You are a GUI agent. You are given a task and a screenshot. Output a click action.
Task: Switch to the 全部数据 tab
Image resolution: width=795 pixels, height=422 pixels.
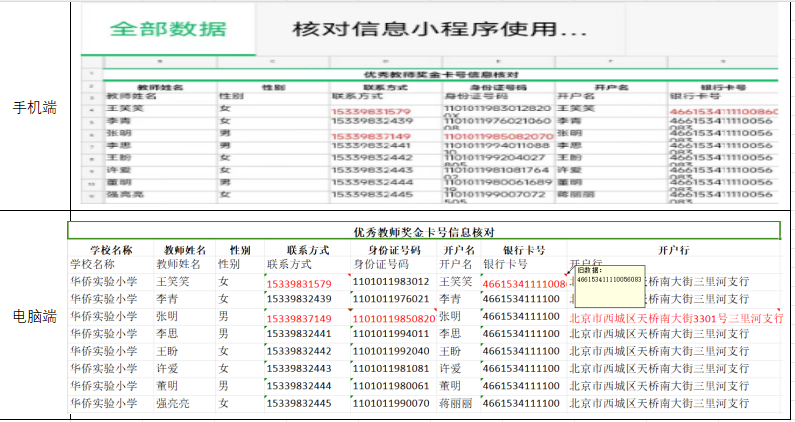(x=168, y=29)
